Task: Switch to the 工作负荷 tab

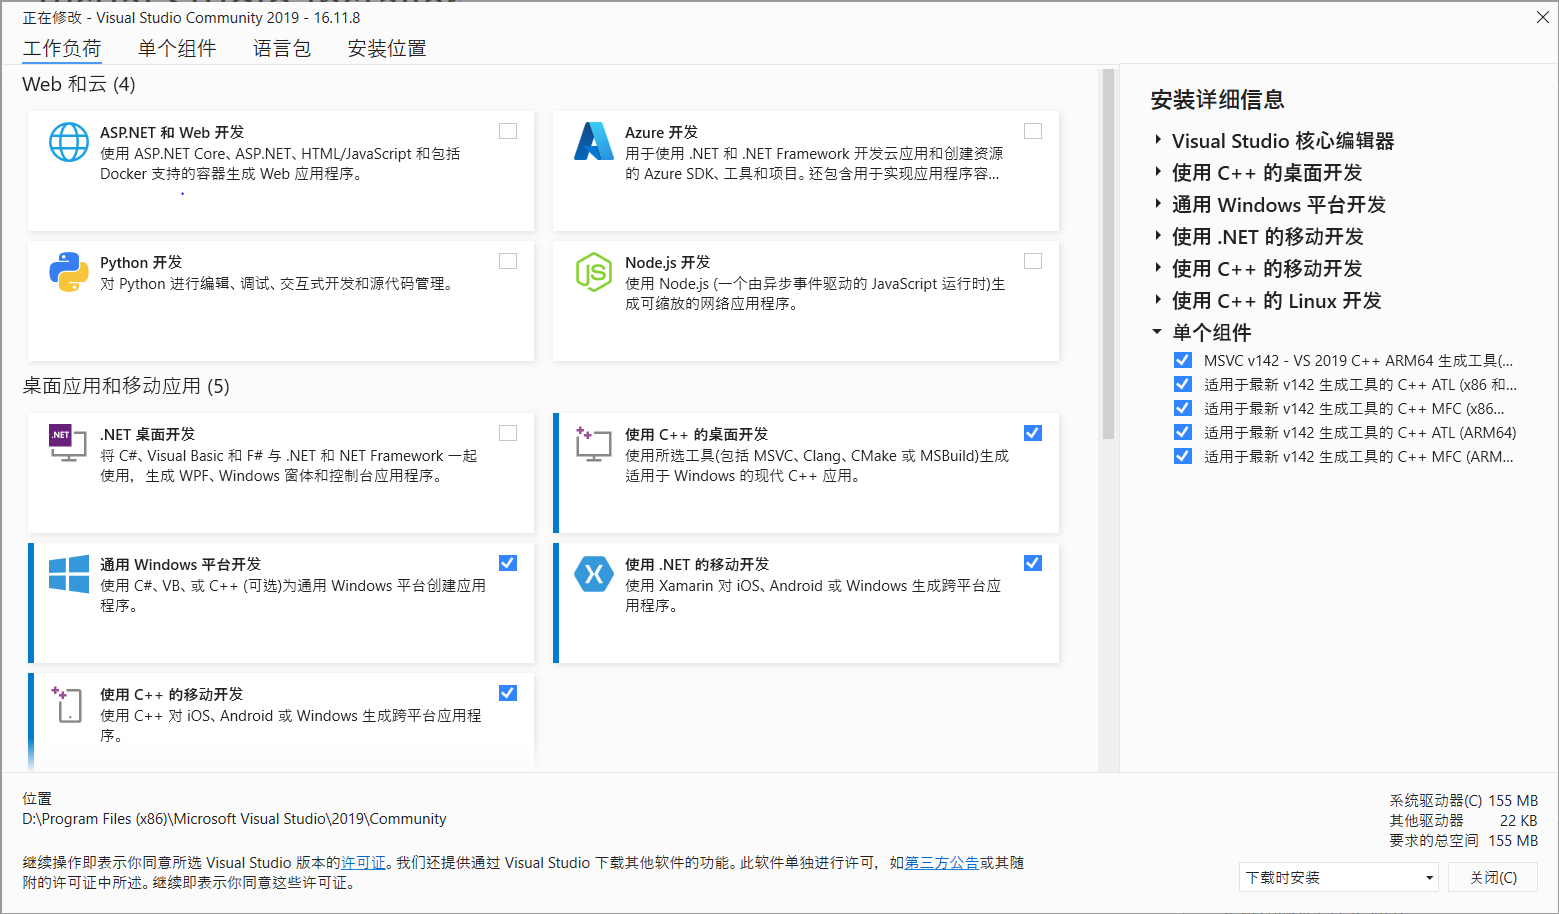Action: click(x=62, y=48)
